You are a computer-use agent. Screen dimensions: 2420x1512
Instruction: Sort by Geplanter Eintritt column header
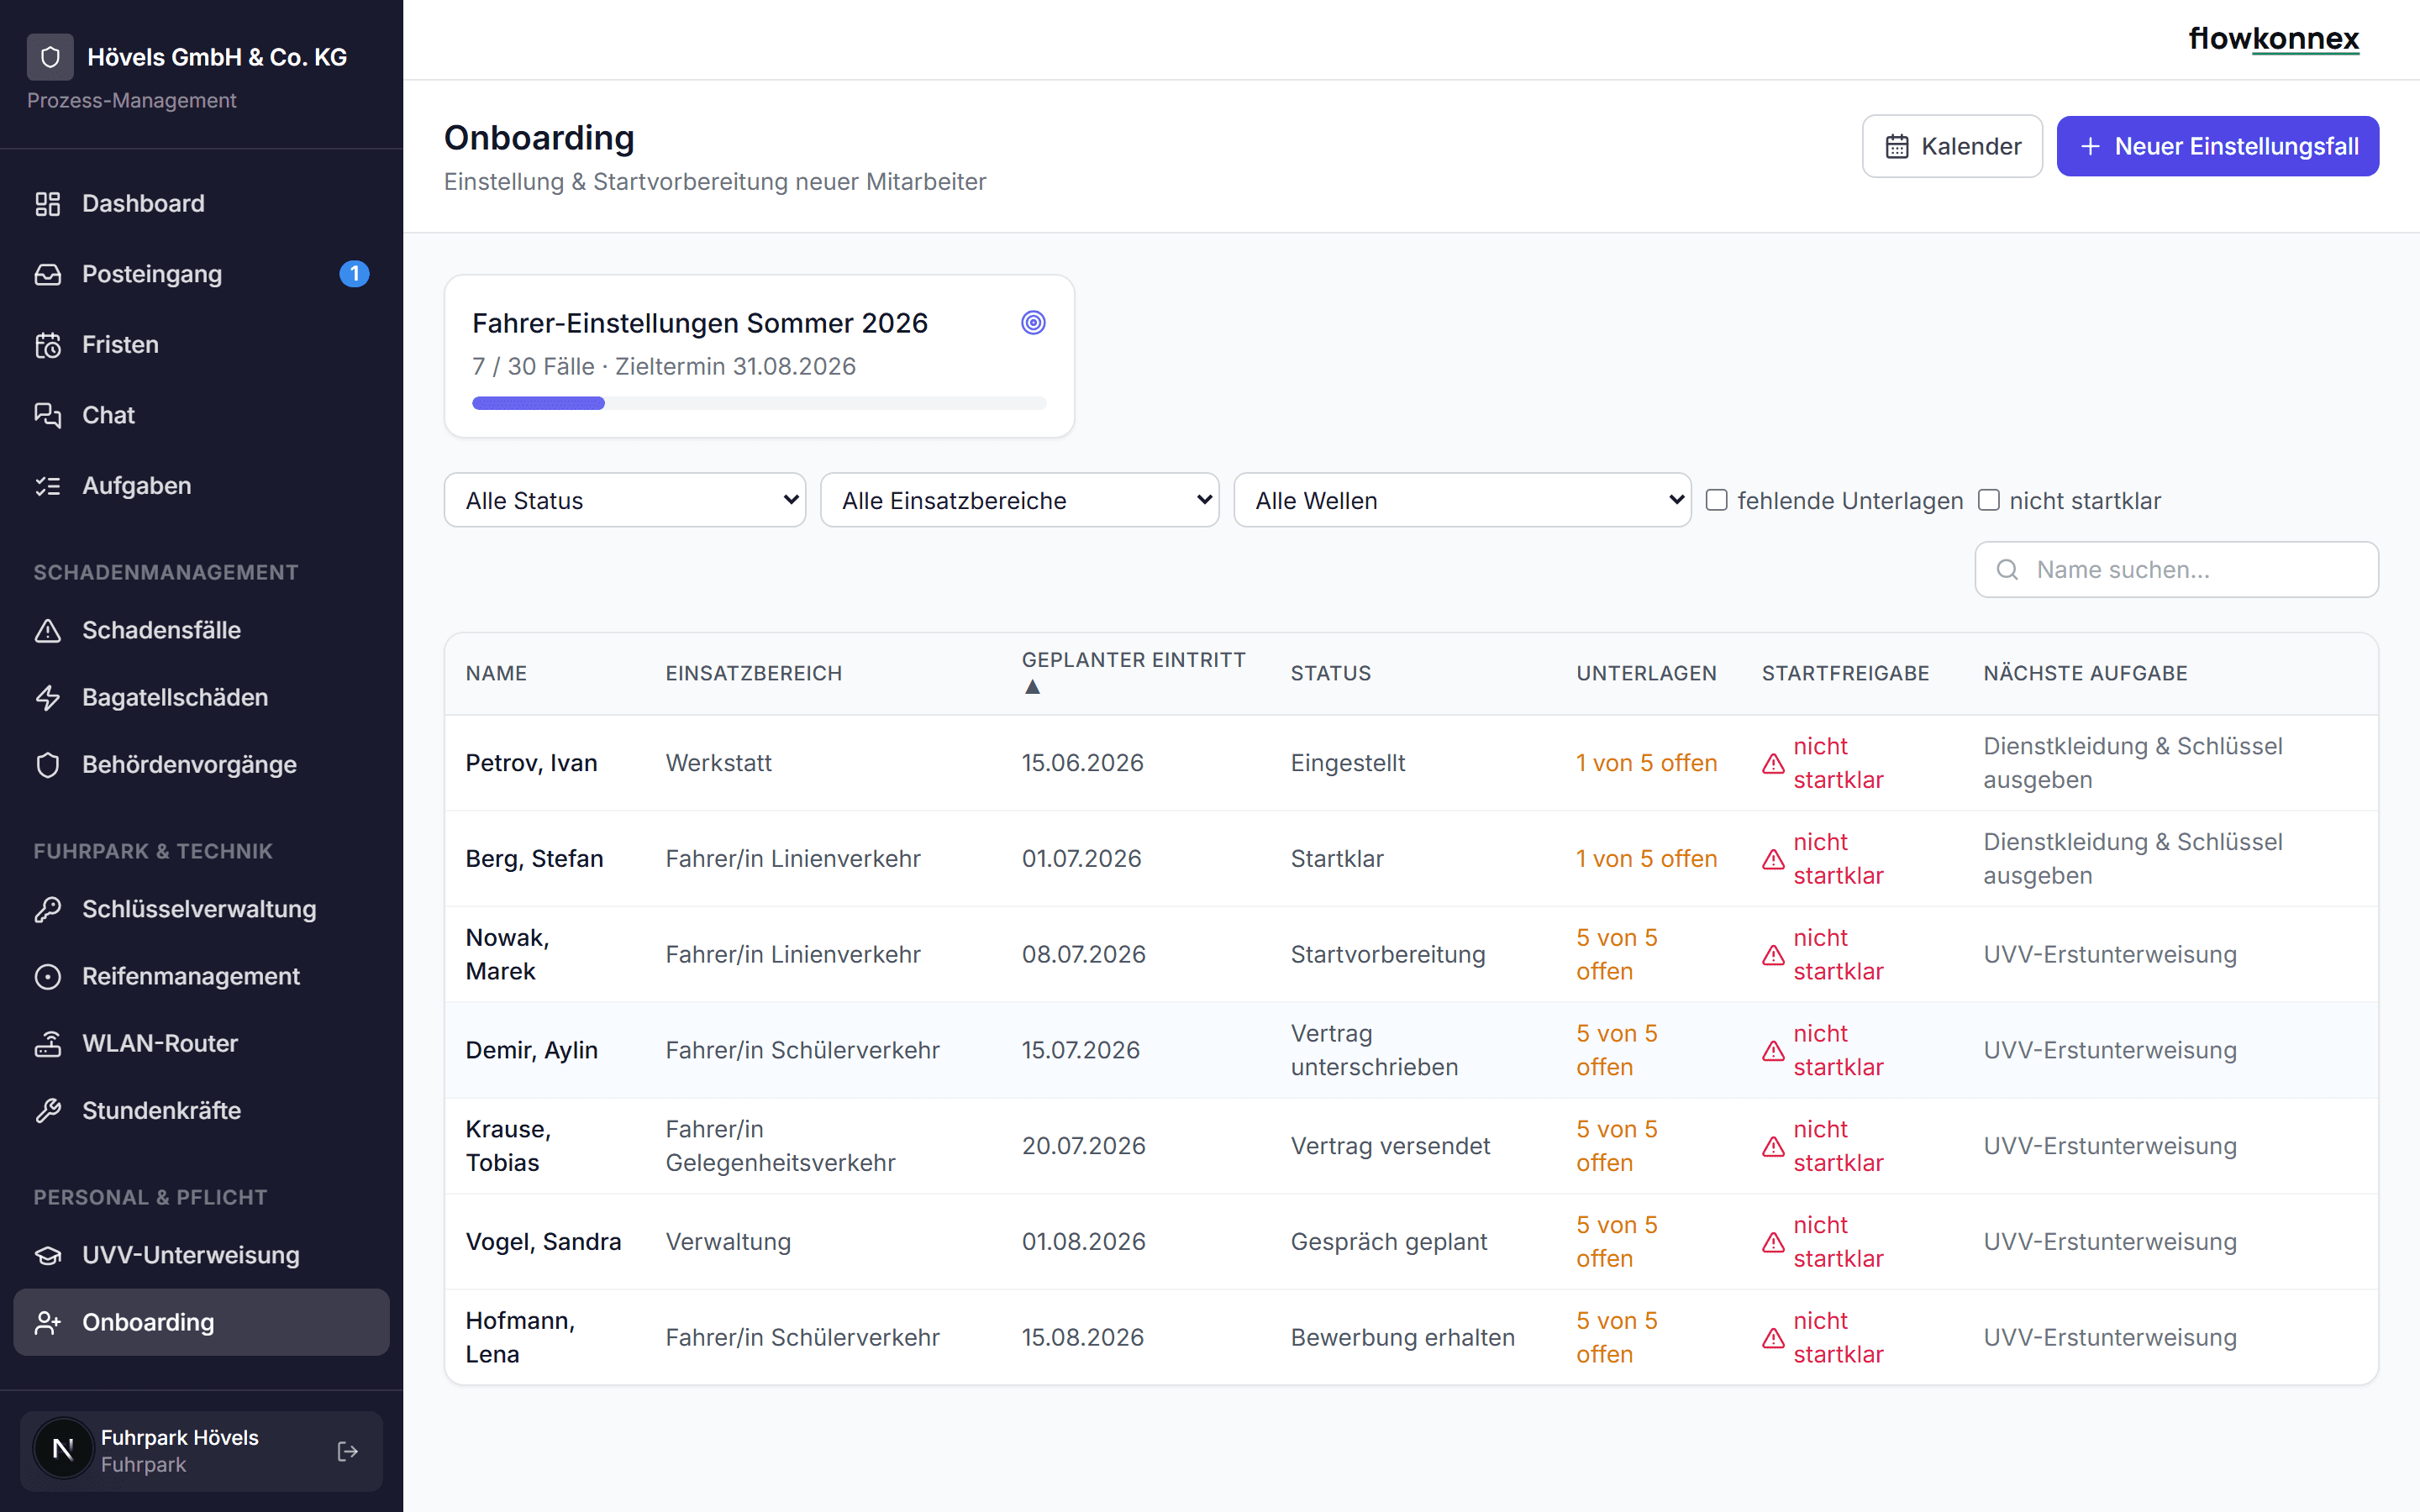1133,672
